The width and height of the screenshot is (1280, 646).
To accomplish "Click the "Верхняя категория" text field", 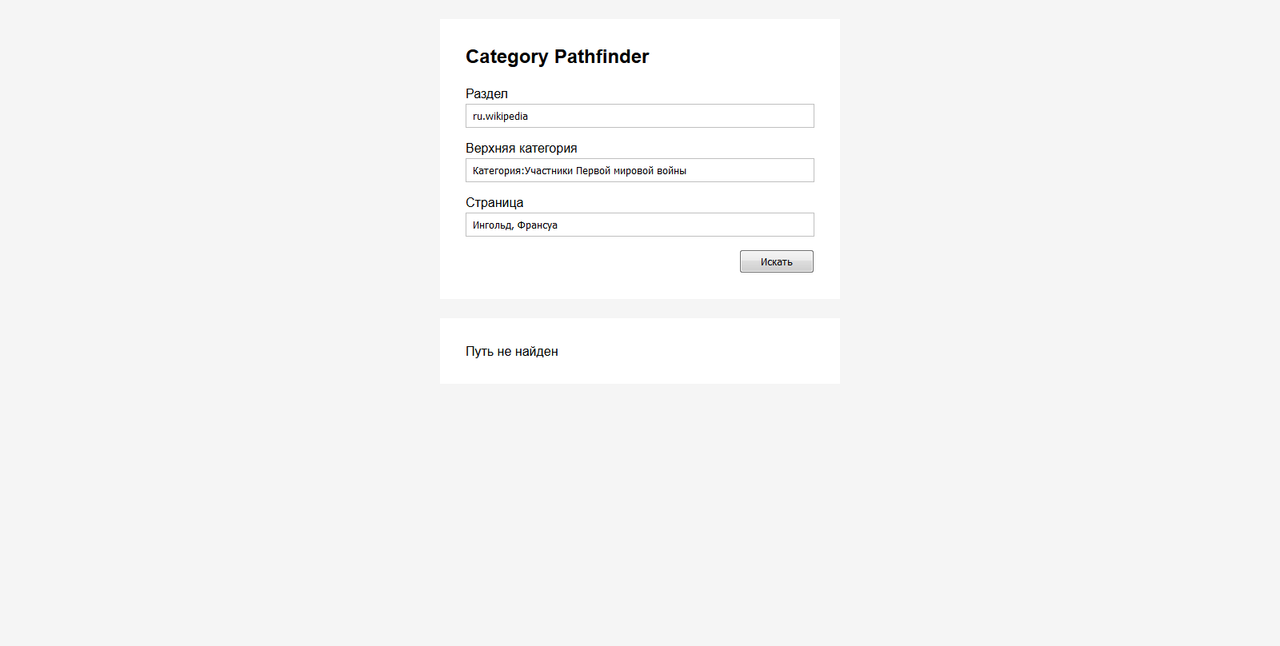I will [640, 171].
